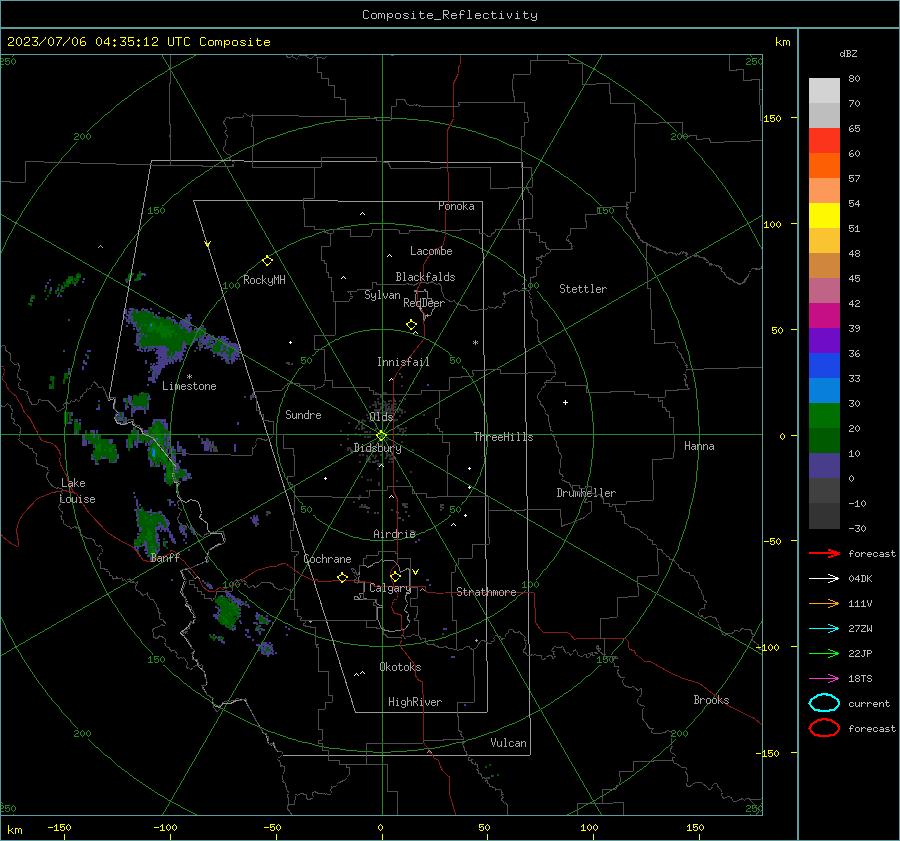Viewport: 900px width, 841px height.
Task: Click the yellow v marker northeast of Calgary
Action: point(416,572)
